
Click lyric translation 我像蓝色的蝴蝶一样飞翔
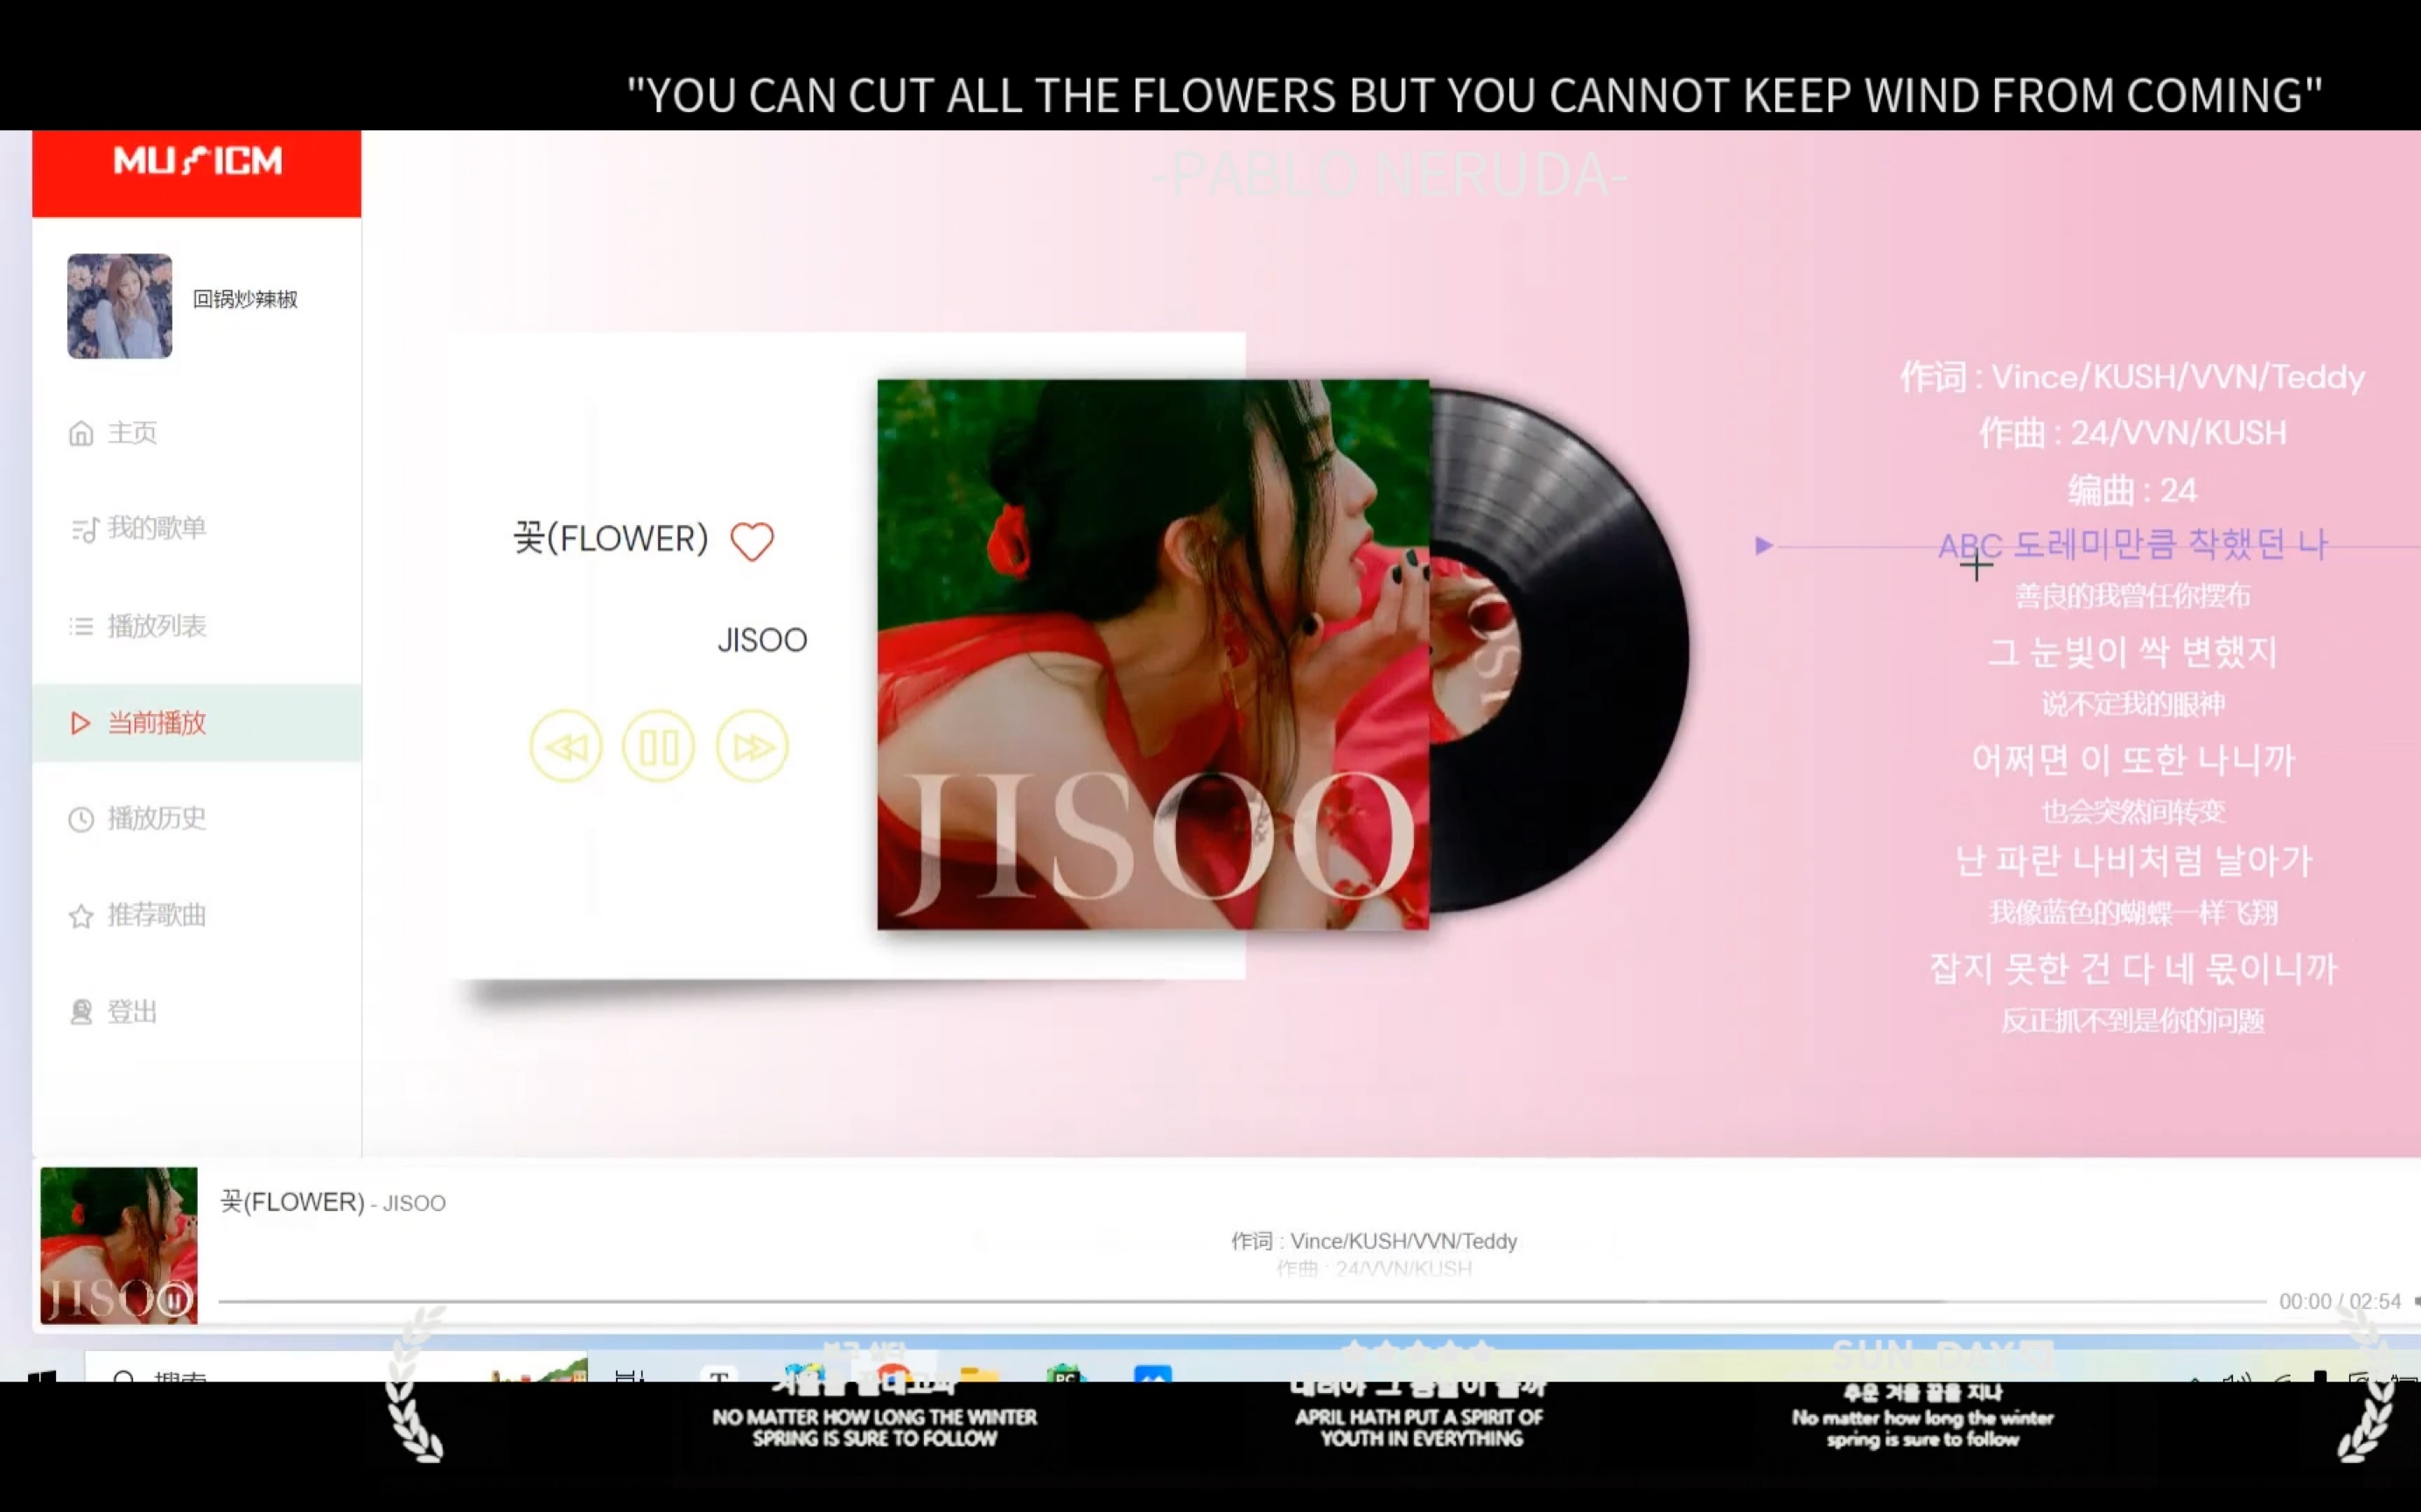pyautogui.click(x=2132, y=913)
